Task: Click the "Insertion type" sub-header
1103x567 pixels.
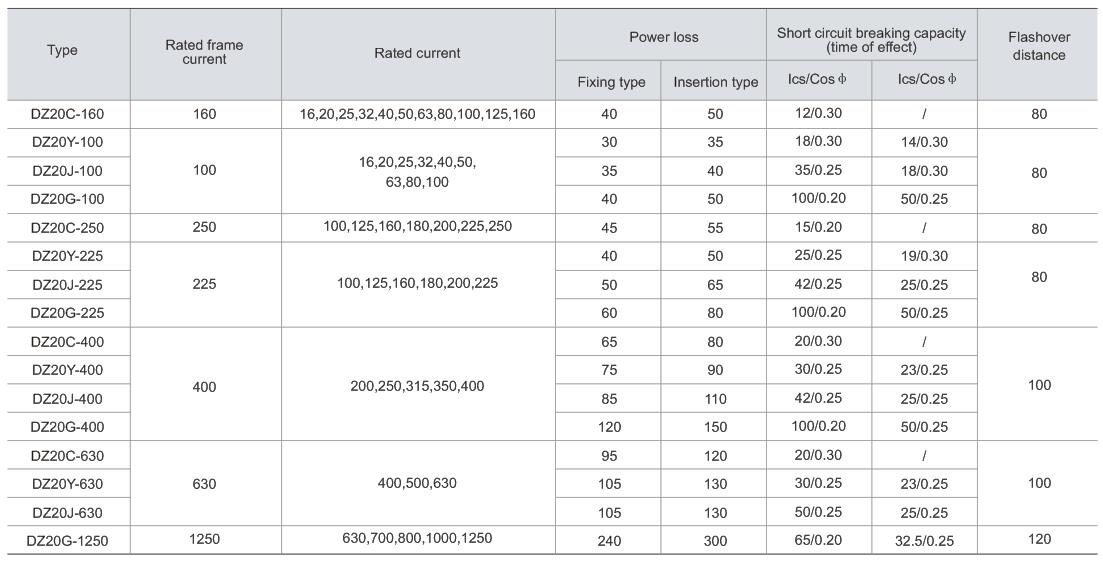Action: point(716,82)
